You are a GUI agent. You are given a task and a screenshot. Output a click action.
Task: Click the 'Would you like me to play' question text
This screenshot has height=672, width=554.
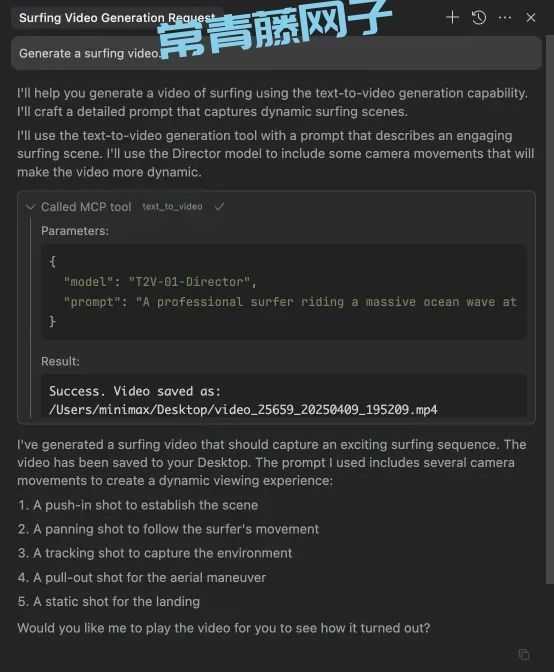tap(224, 628)
